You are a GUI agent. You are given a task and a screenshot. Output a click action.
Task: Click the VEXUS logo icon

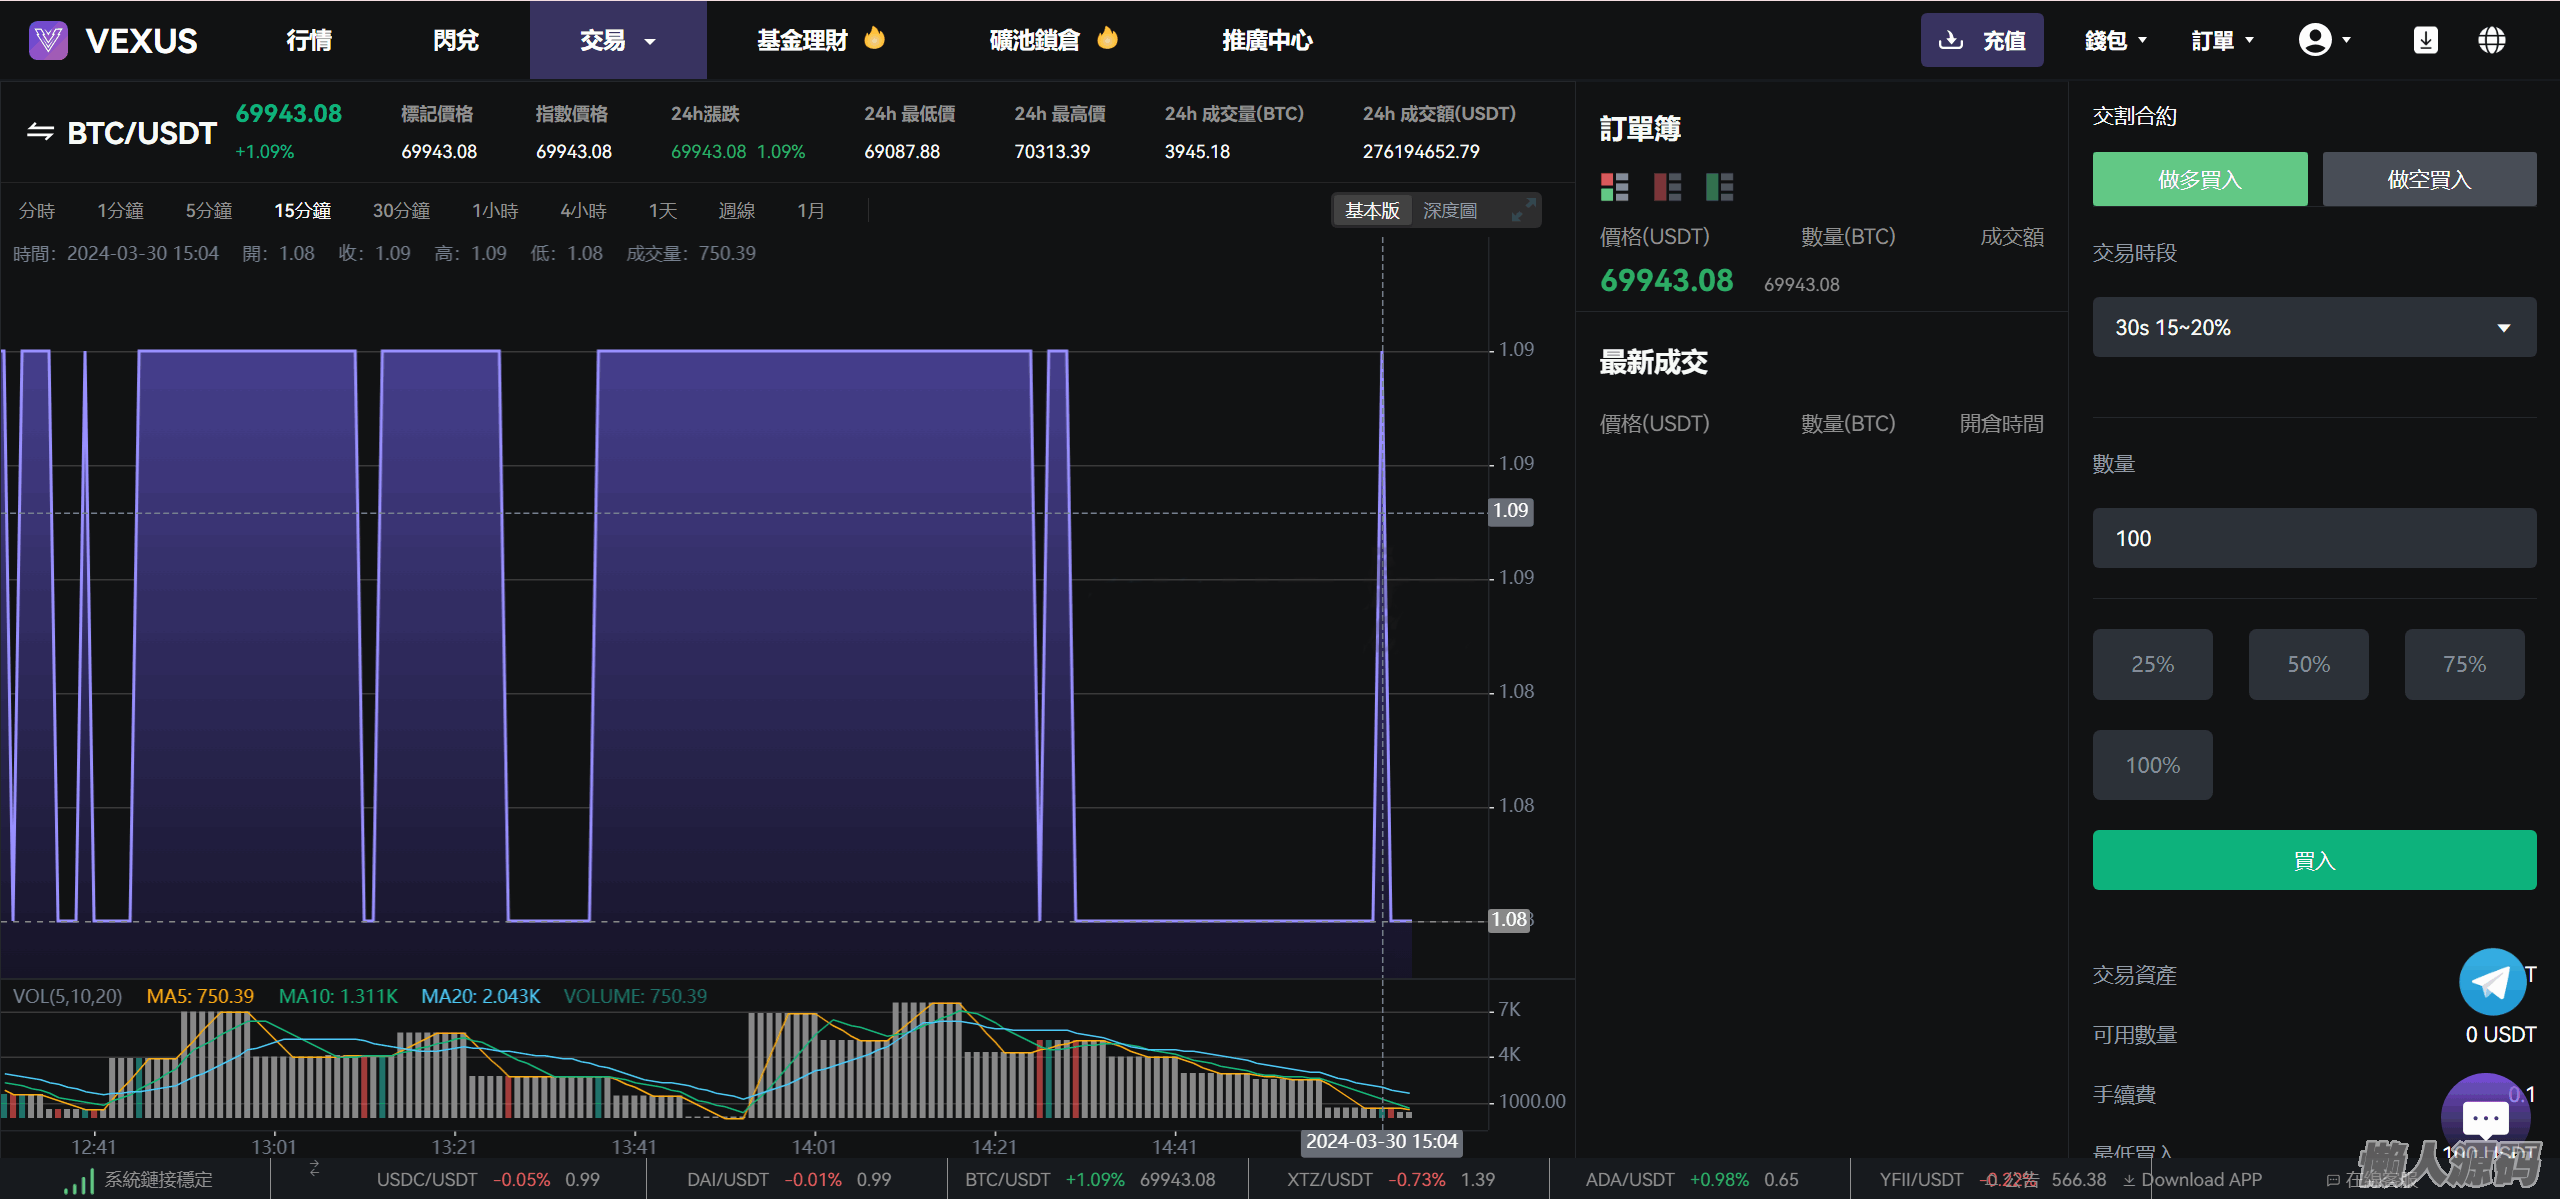(x=48, y=40)
